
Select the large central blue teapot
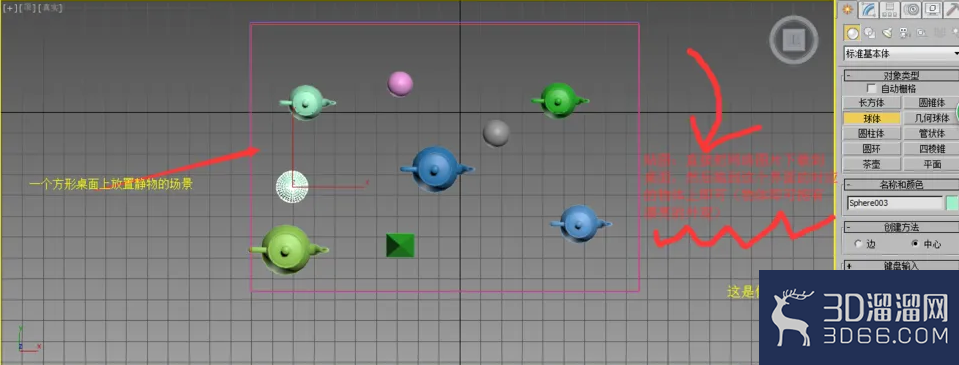(436, 170)
